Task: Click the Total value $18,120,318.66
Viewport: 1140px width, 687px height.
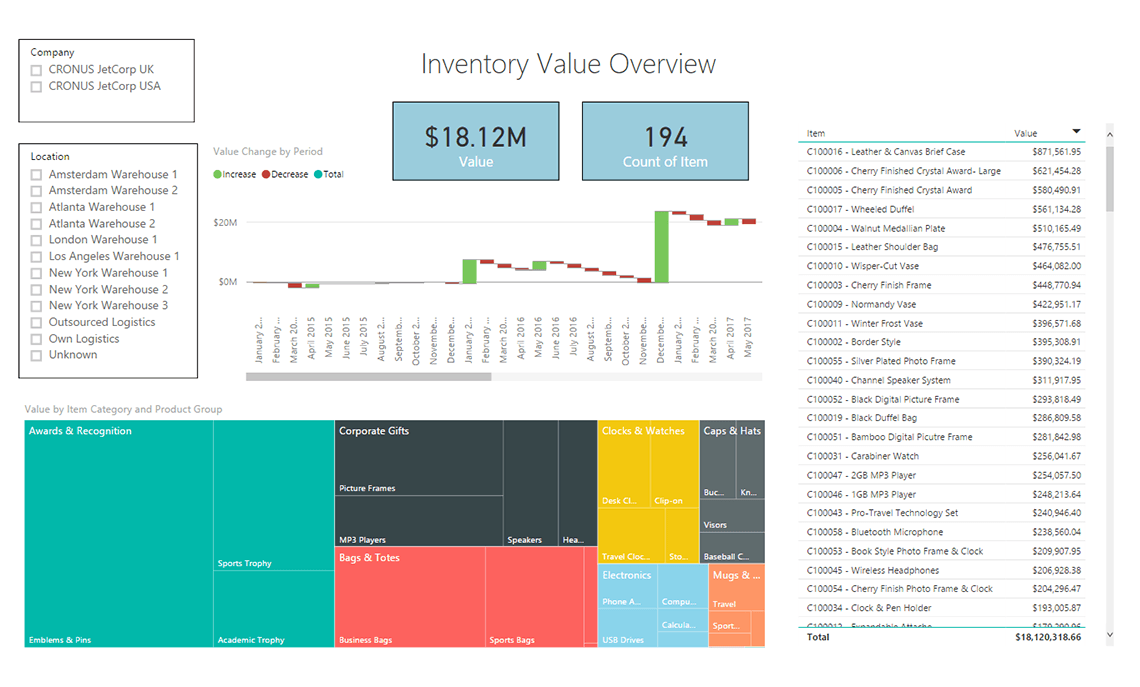Action: (1048, 638)
